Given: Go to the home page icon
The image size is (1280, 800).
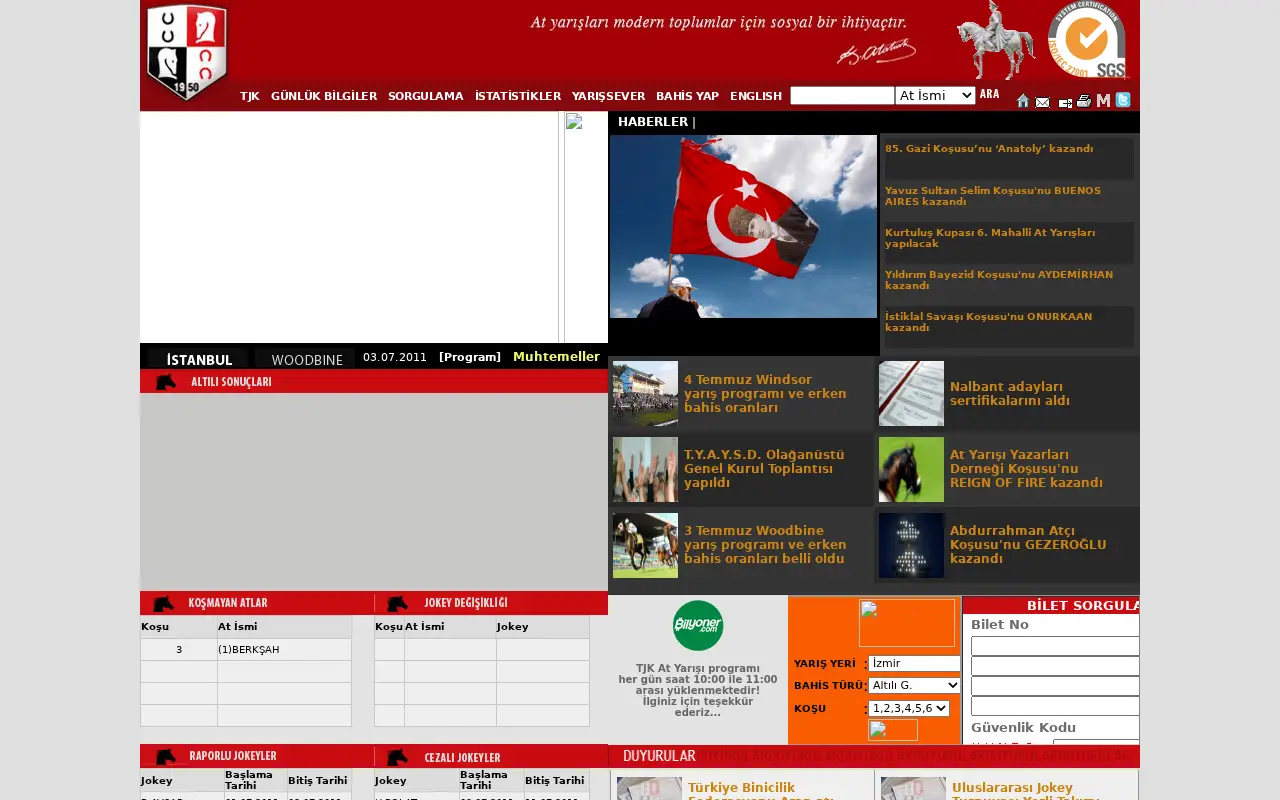Looking at the screenshot, I should pyautogui.click(x=1023, y=101).
